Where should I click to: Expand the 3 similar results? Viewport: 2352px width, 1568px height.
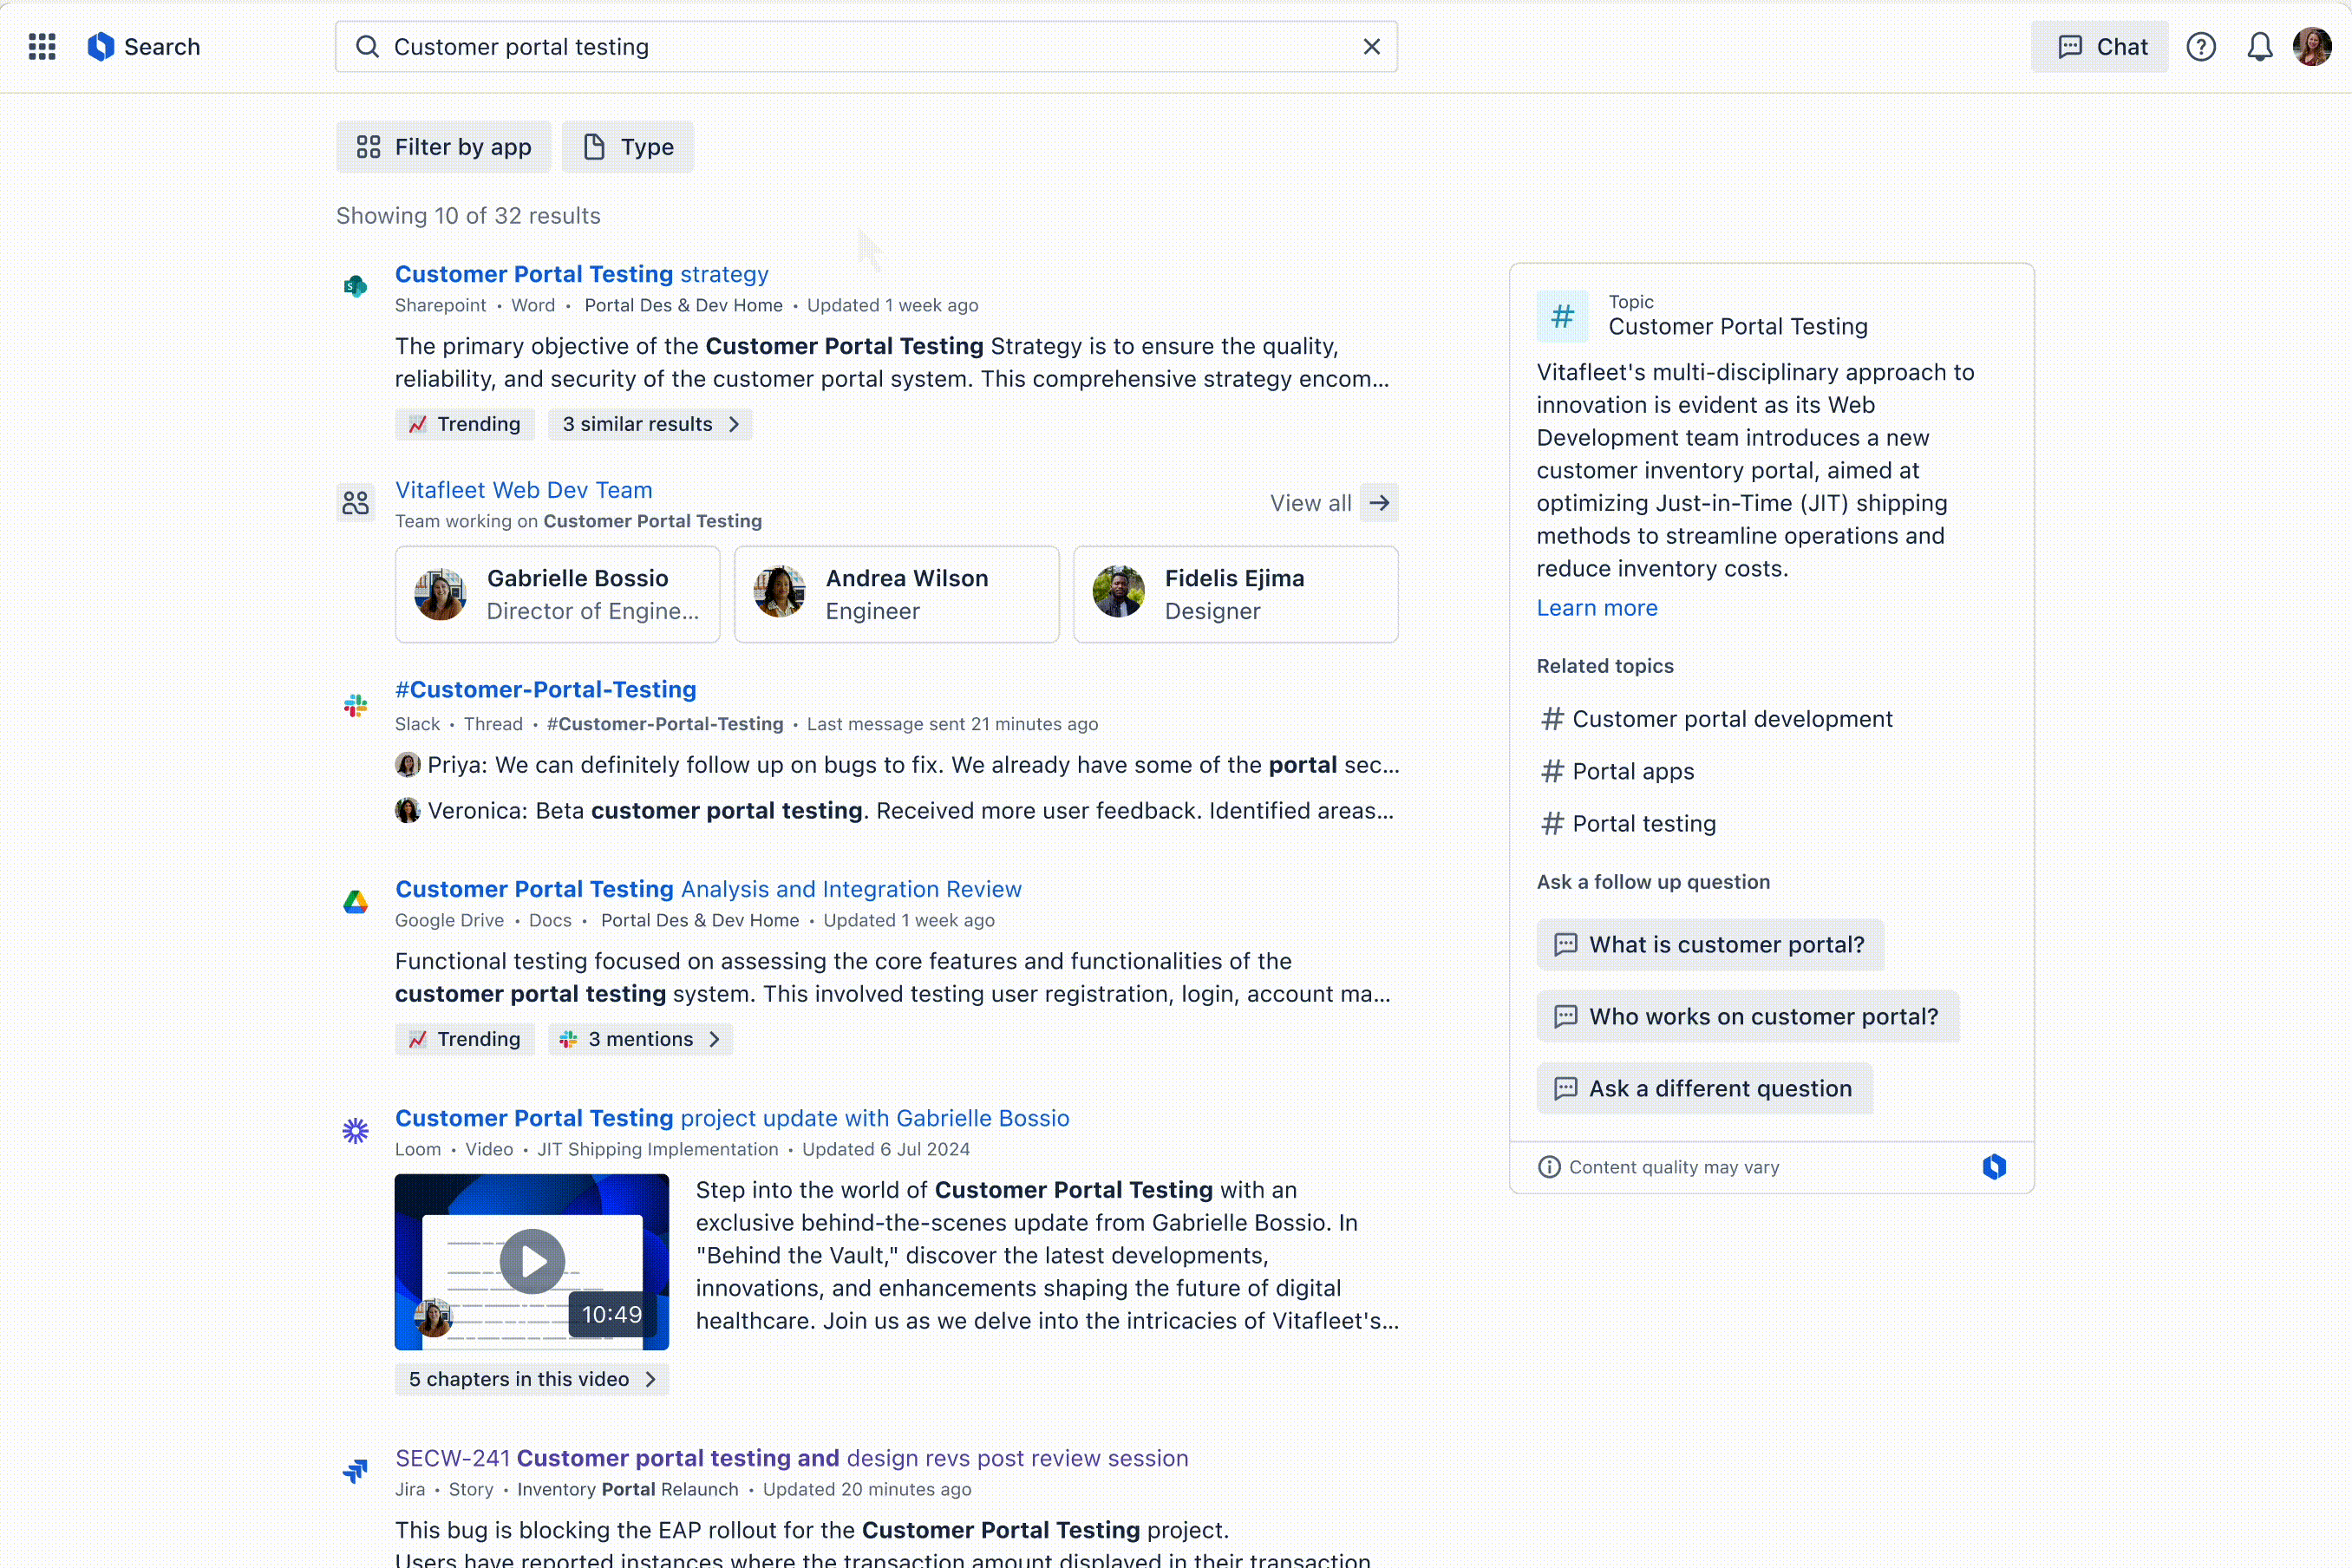point(650,423)
